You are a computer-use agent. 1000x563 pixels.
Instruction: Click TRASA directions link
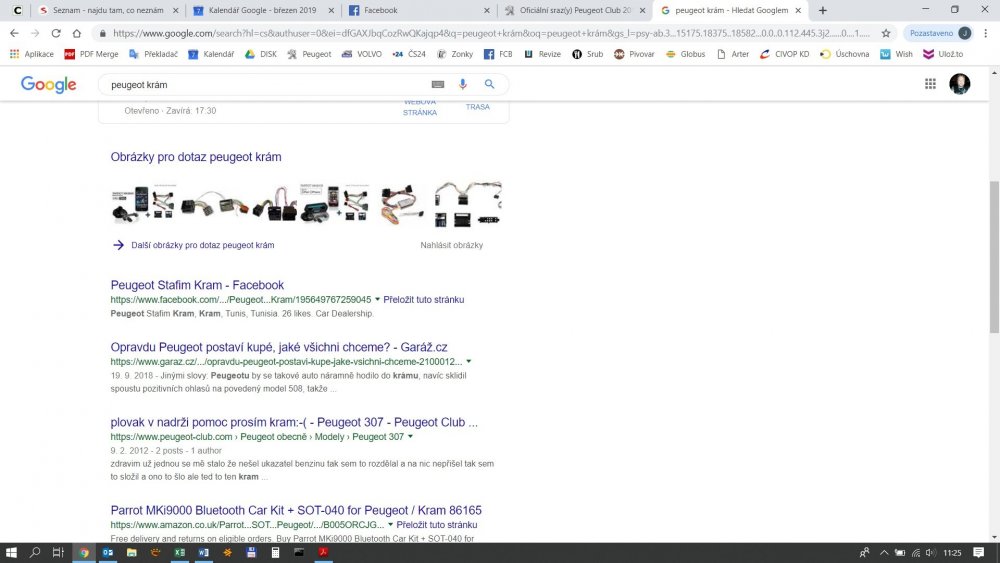478,106
